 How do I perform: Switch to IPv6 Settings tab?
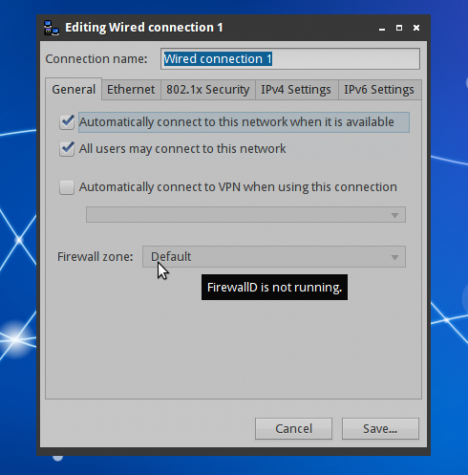(x=379, y=90)
